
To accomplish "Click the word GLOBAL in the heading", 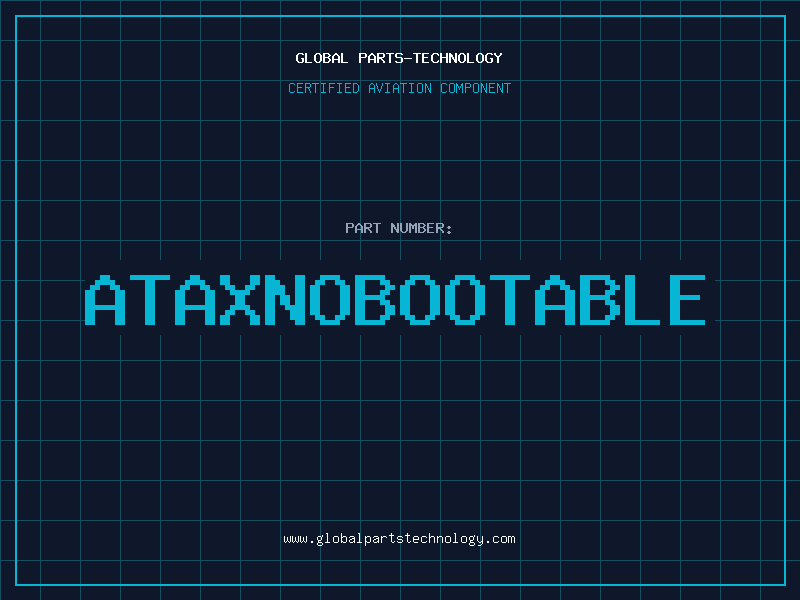I will 322,58.
